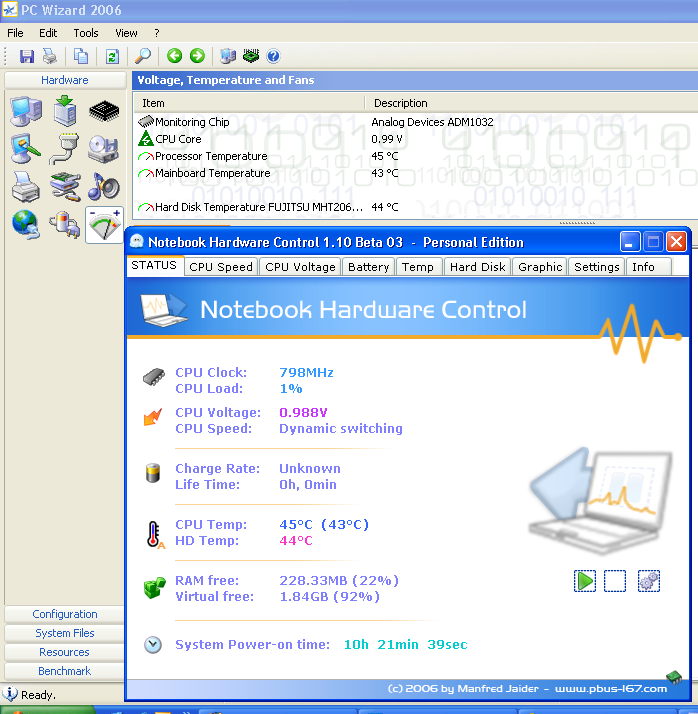Click the Save icon in PC Wizard toolbar
This screenshot has width=698, height=714.
pos(27,56)
